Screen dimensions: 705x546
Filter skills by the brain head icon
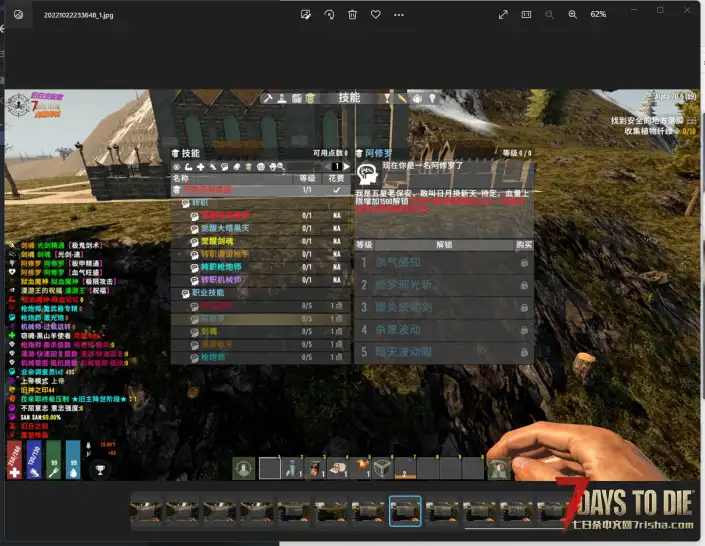pyautogui.click(x=224, y=167)
